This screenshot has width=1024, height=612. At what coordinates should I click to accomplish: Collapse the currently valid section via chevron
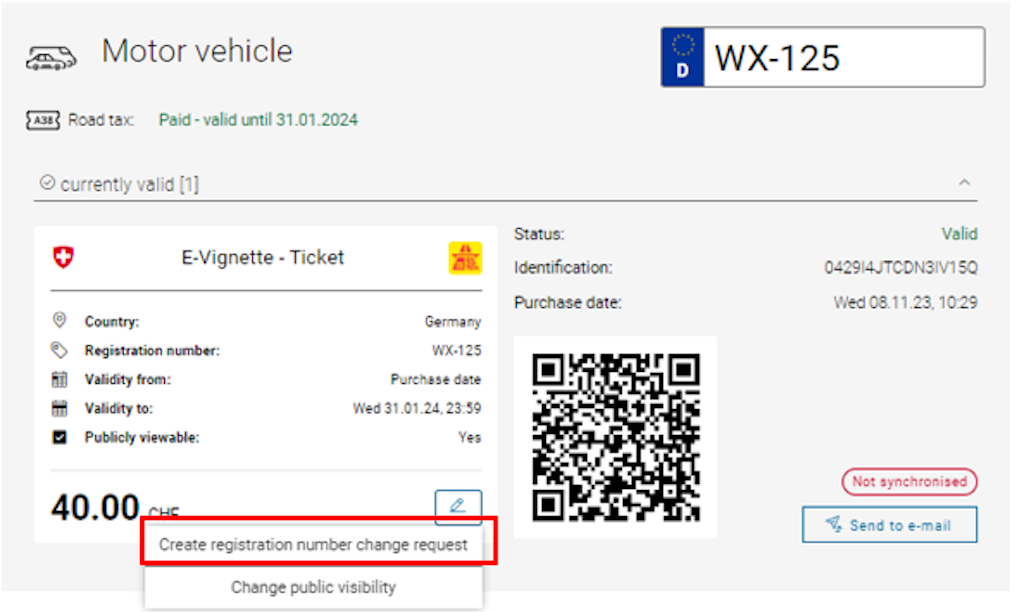pyautogui.click(x=964, y=182)
